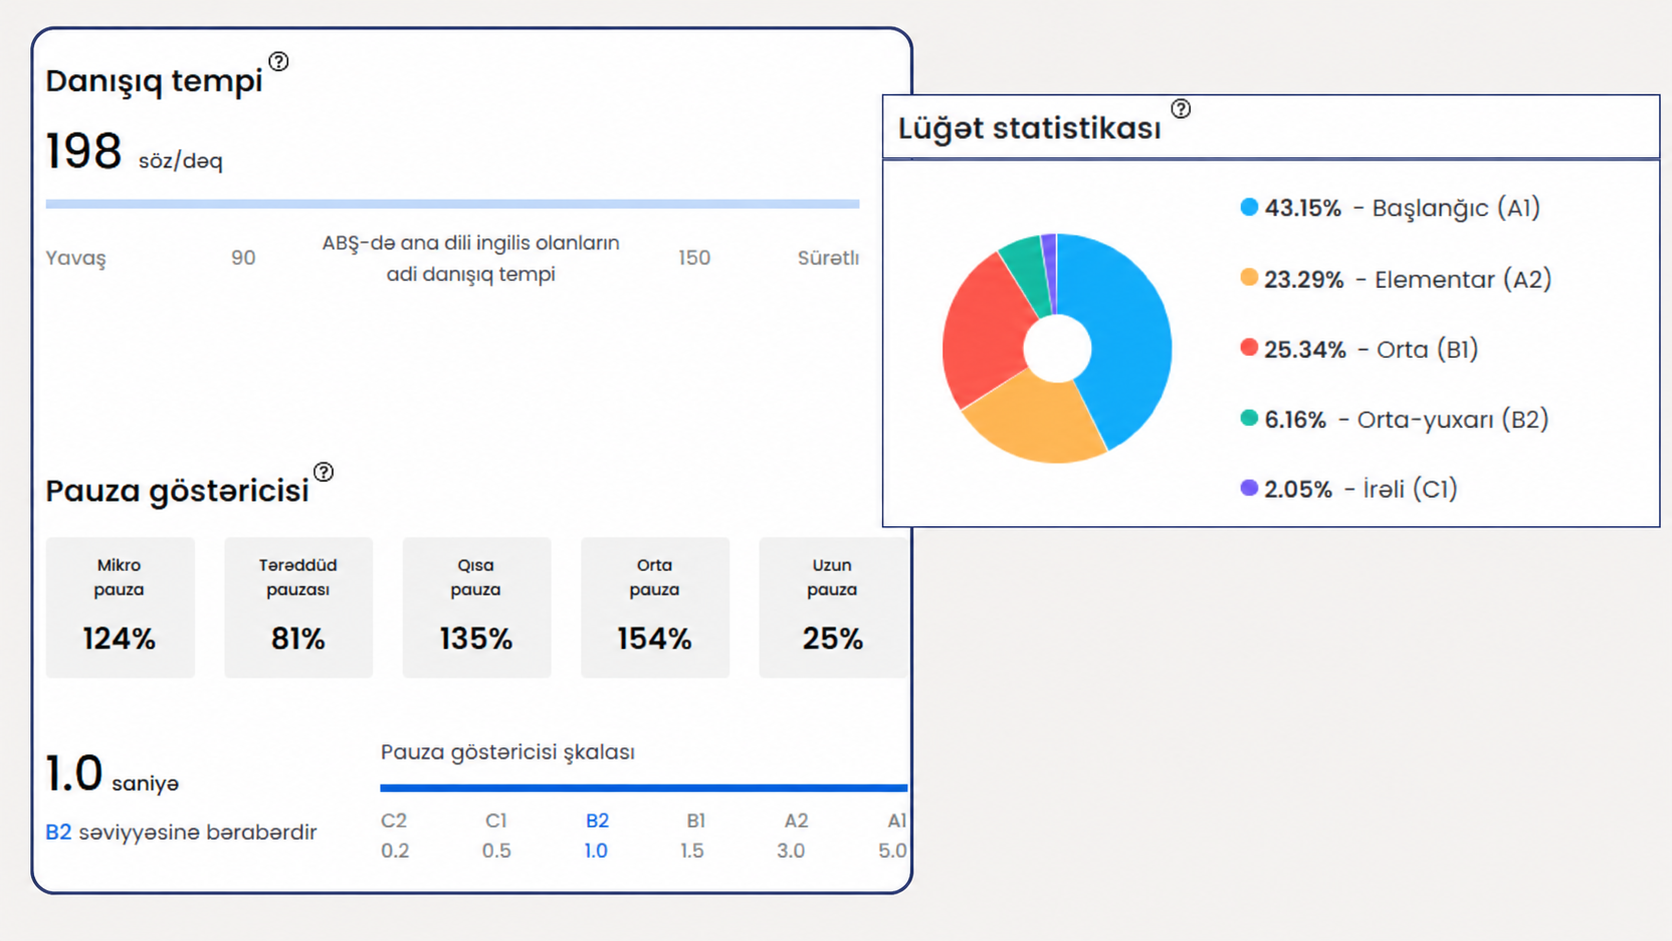
Task: Click the C2 0.2 scale marker
Action: coord(395,835)
